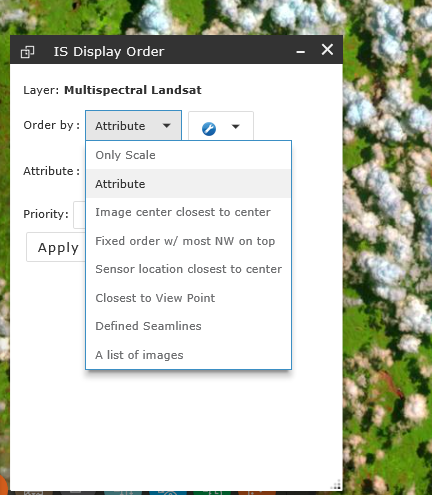This screenshot has width=432, height=495.
Task: Select Only Scale option
Action: click(x=188, y=155)
